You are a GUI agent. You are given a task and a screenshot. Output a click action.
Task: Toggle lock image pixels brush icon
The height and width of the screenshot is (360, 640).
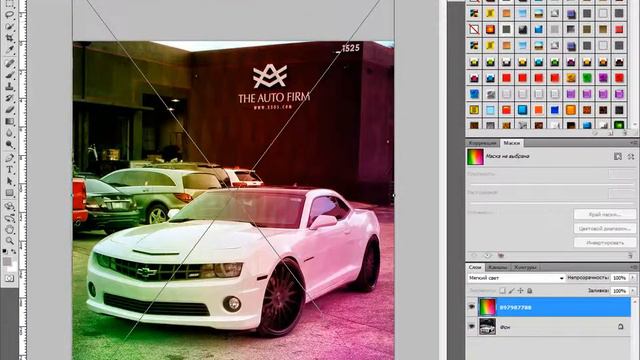pos(511,291)
